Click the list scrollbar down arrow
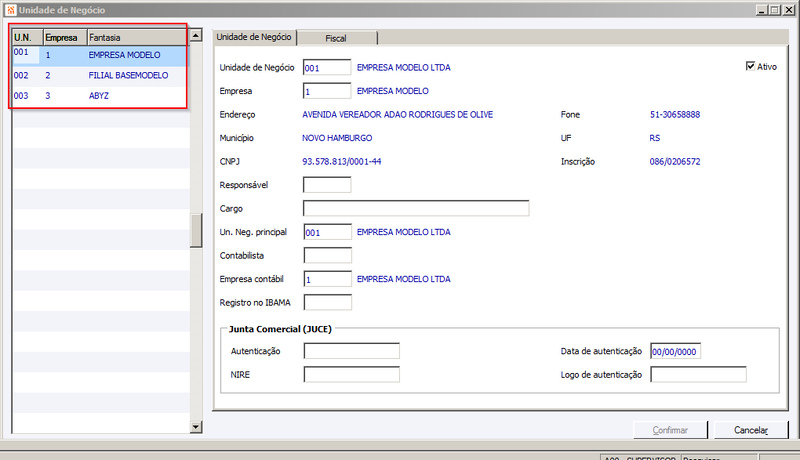800x460 pixels. click(196, 427)
